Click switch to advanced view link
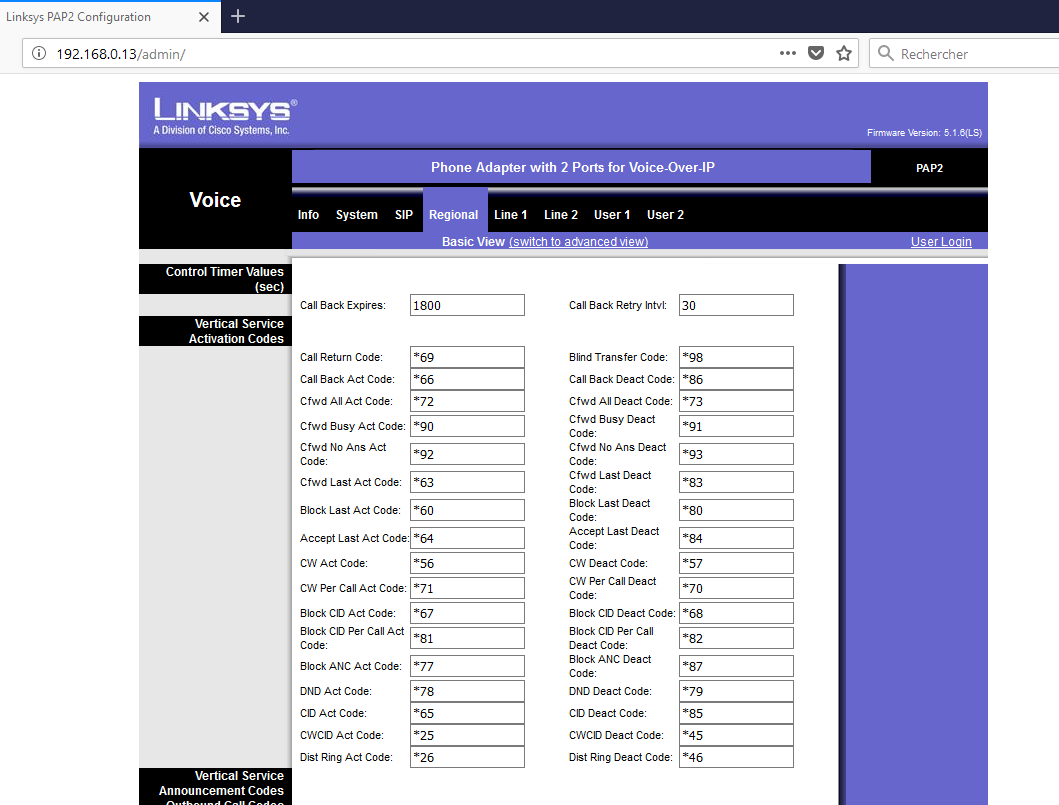The image size is (1059, 805). click(x=578, y=242)
